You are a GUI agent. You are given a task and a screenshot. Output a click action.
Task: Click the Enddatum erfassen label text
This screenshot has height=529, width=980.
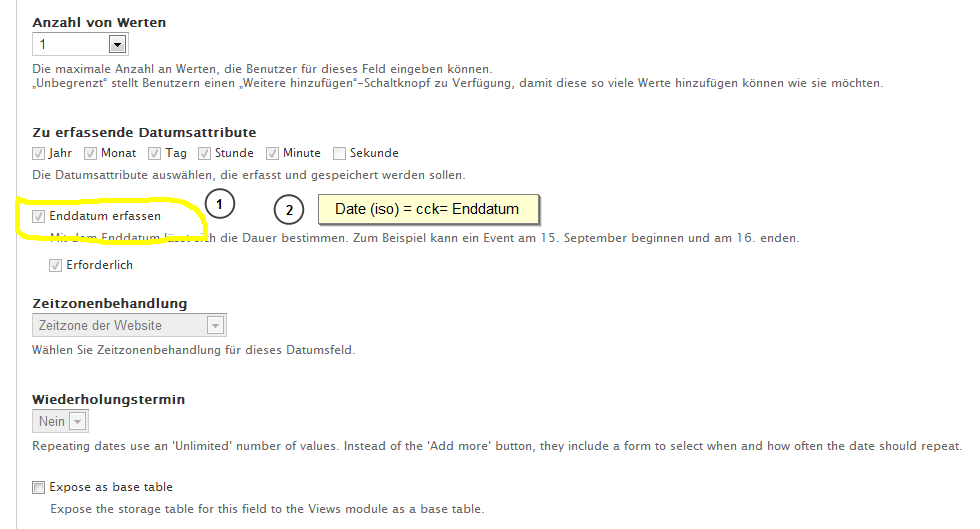(105, 216)
